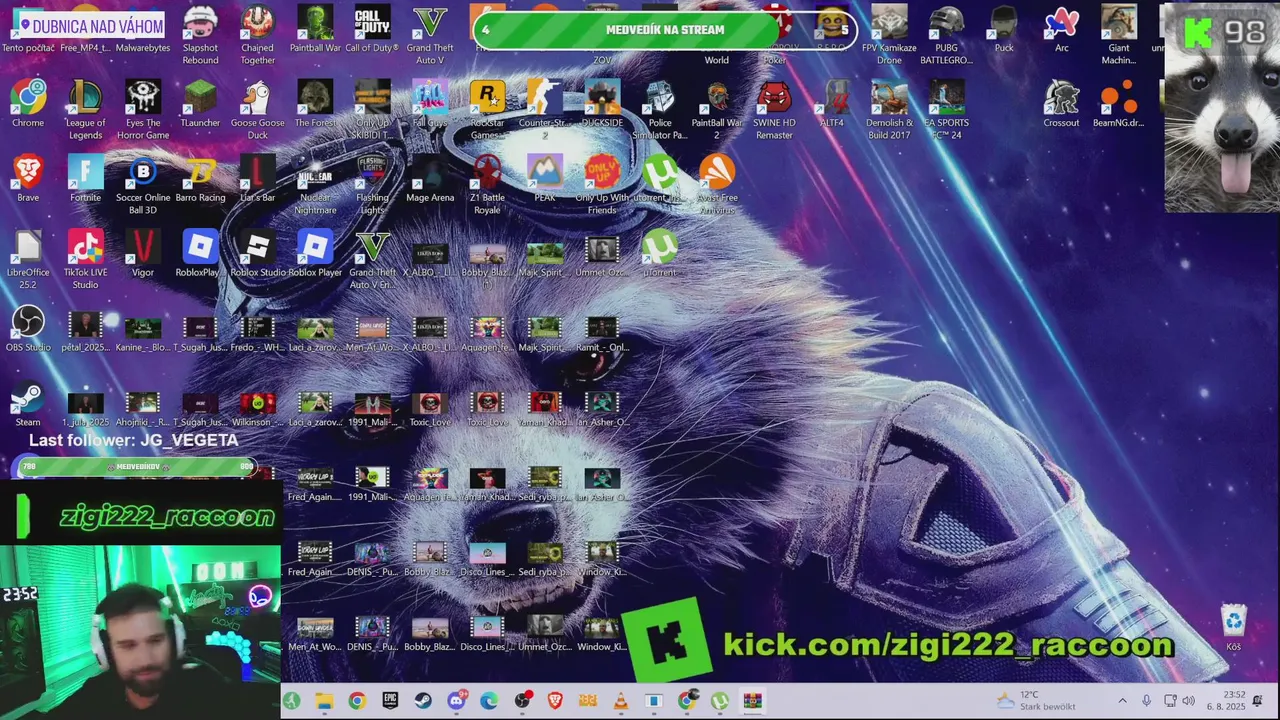Open Only Up With Friends icon
Viewport: 1280px width, 720px height.
click(602, 185)
